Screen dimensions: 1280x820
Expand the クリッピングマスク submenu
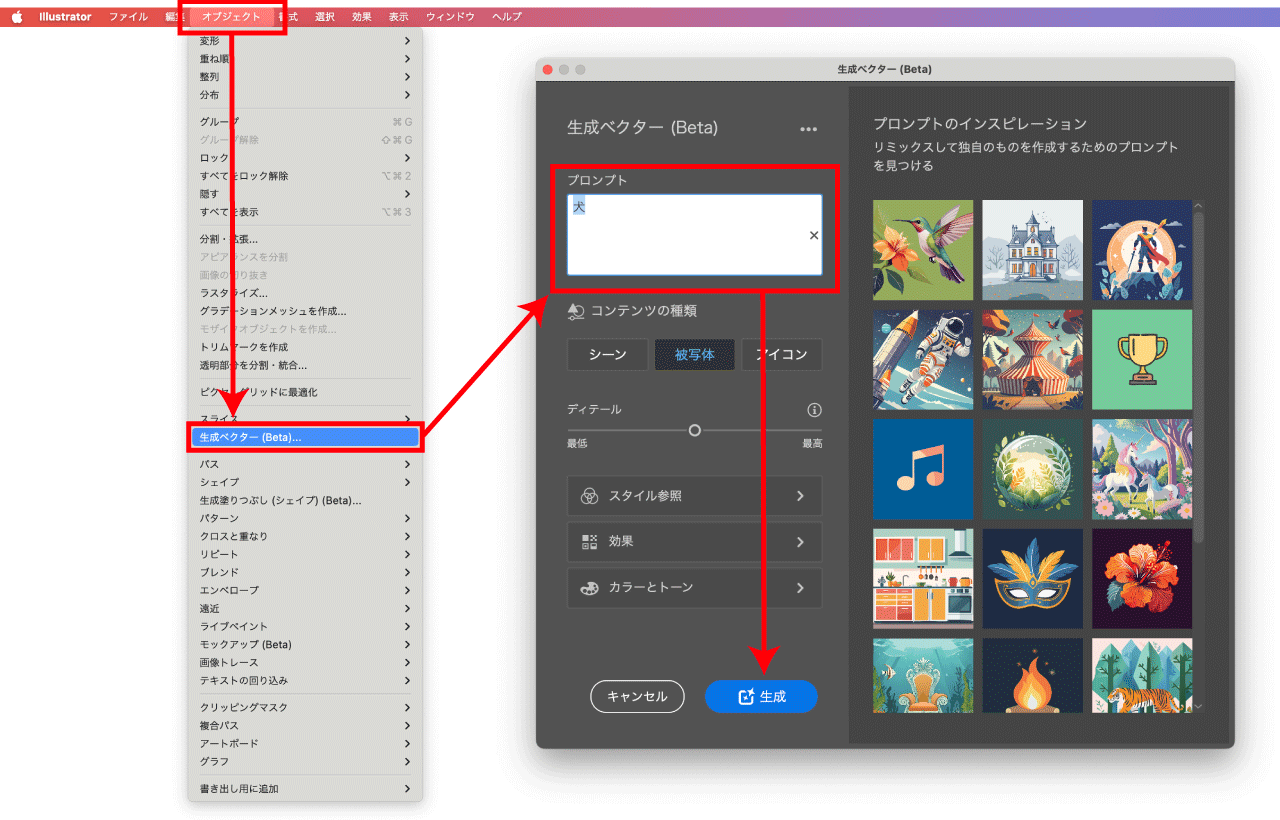305,707
